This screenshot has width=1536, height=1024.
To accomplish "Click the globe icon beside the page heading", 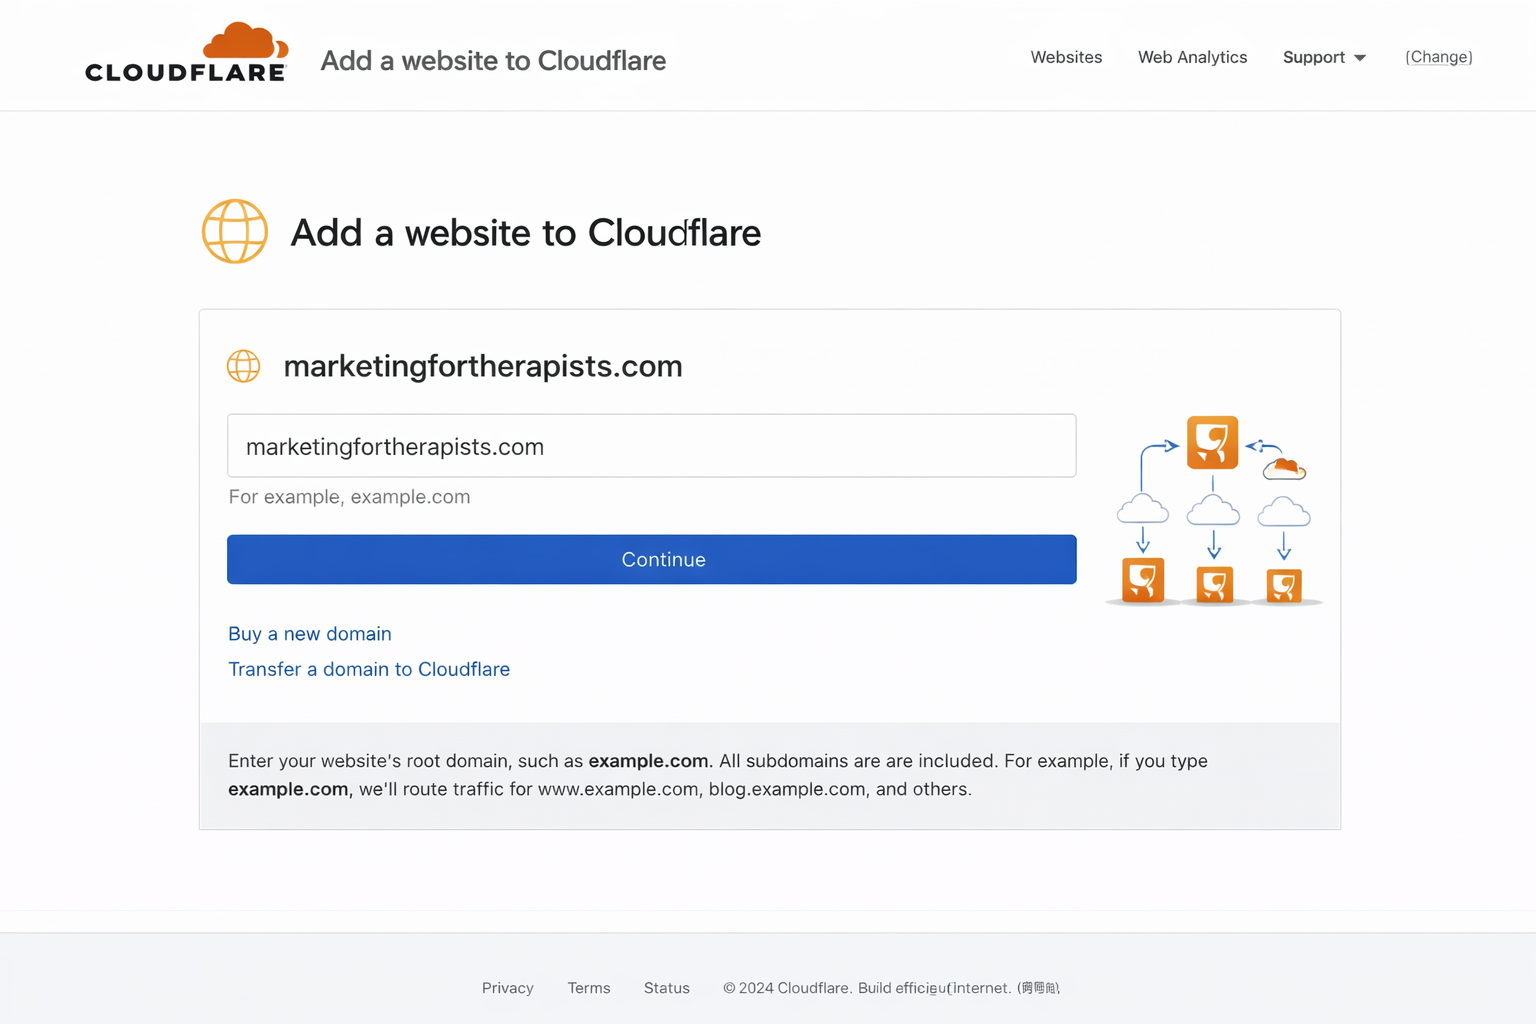I will (235, 231).
